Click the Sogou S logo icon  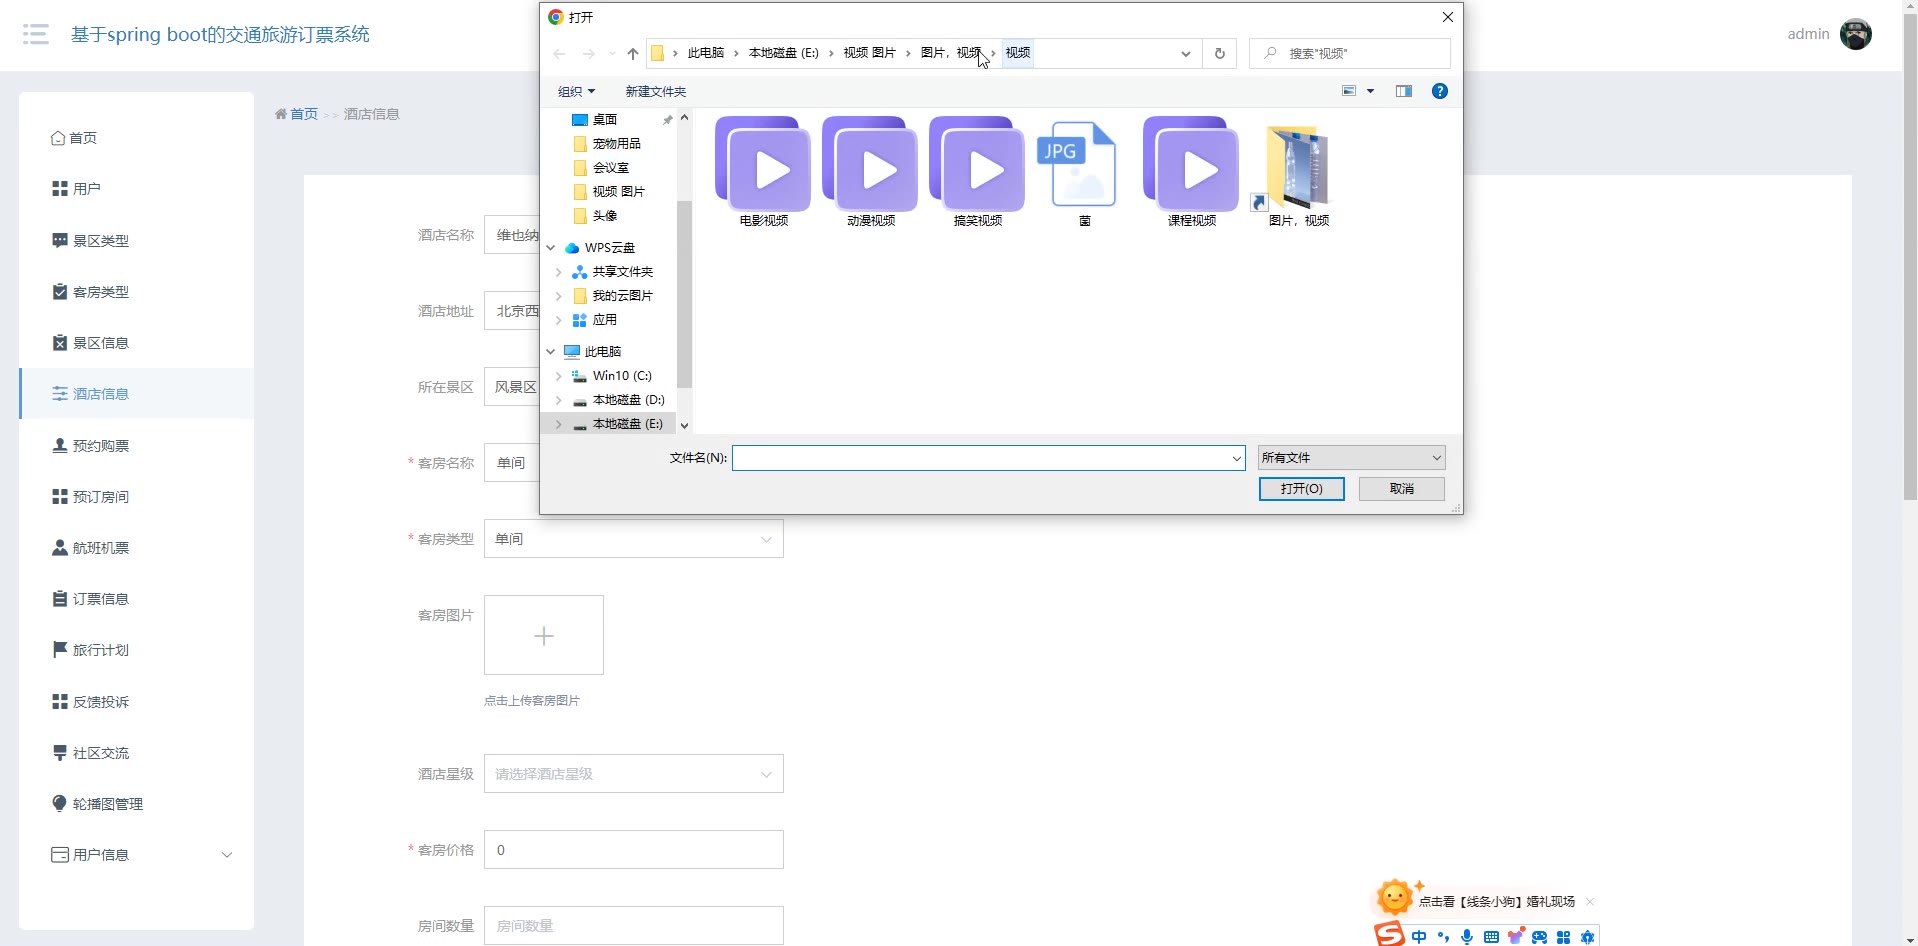1389,934
